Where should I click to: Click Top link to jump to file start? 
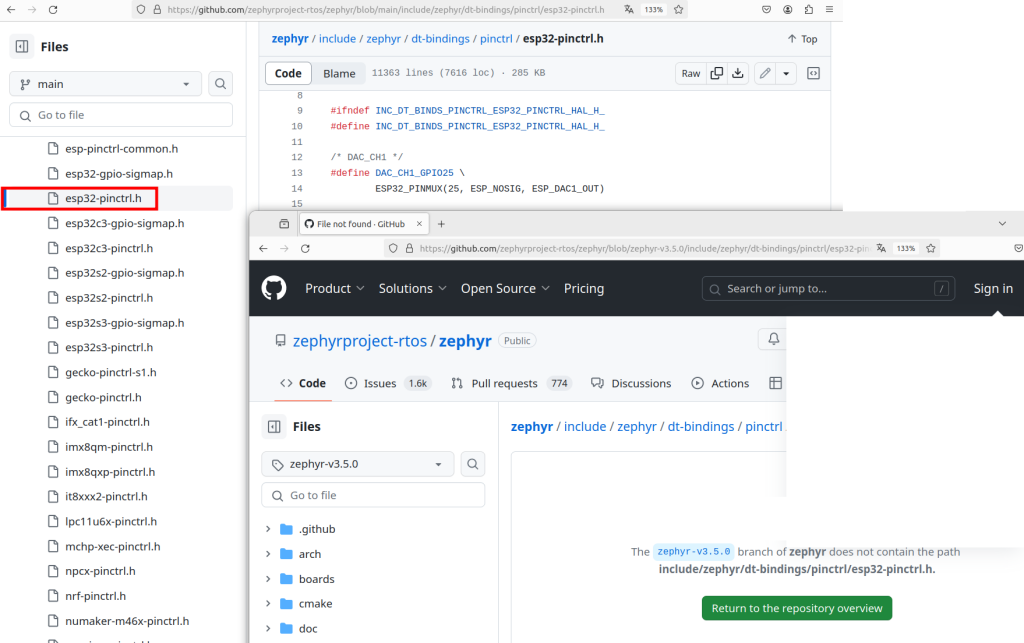(803, 39)
